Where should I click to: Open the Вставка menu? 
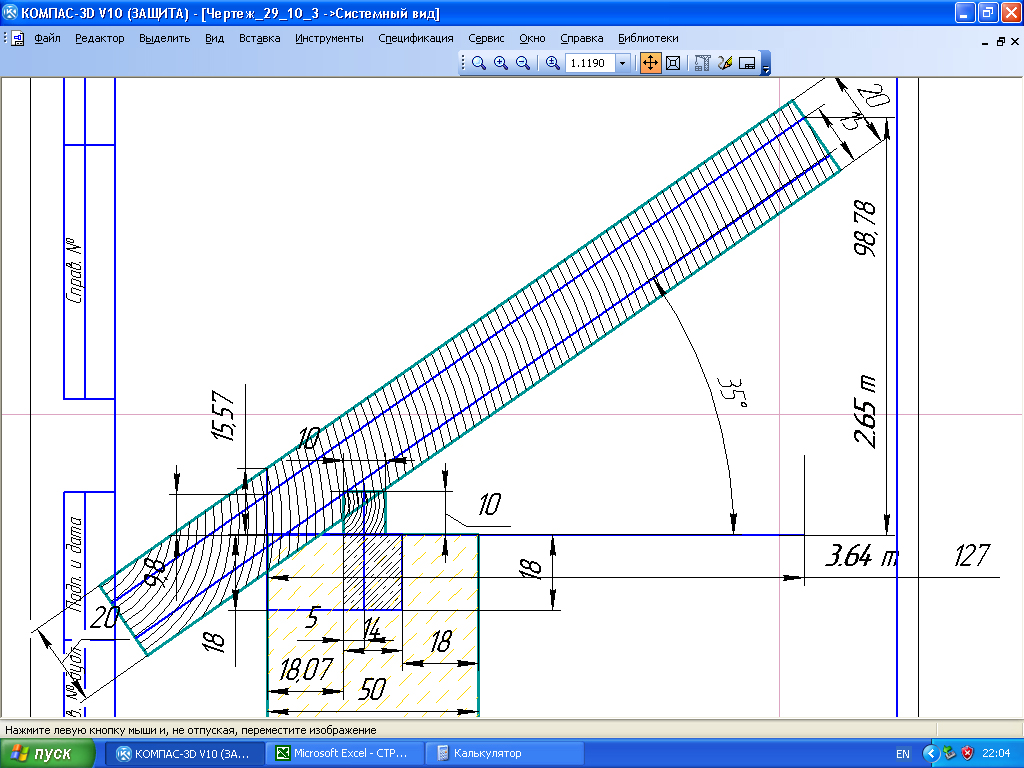259,39
